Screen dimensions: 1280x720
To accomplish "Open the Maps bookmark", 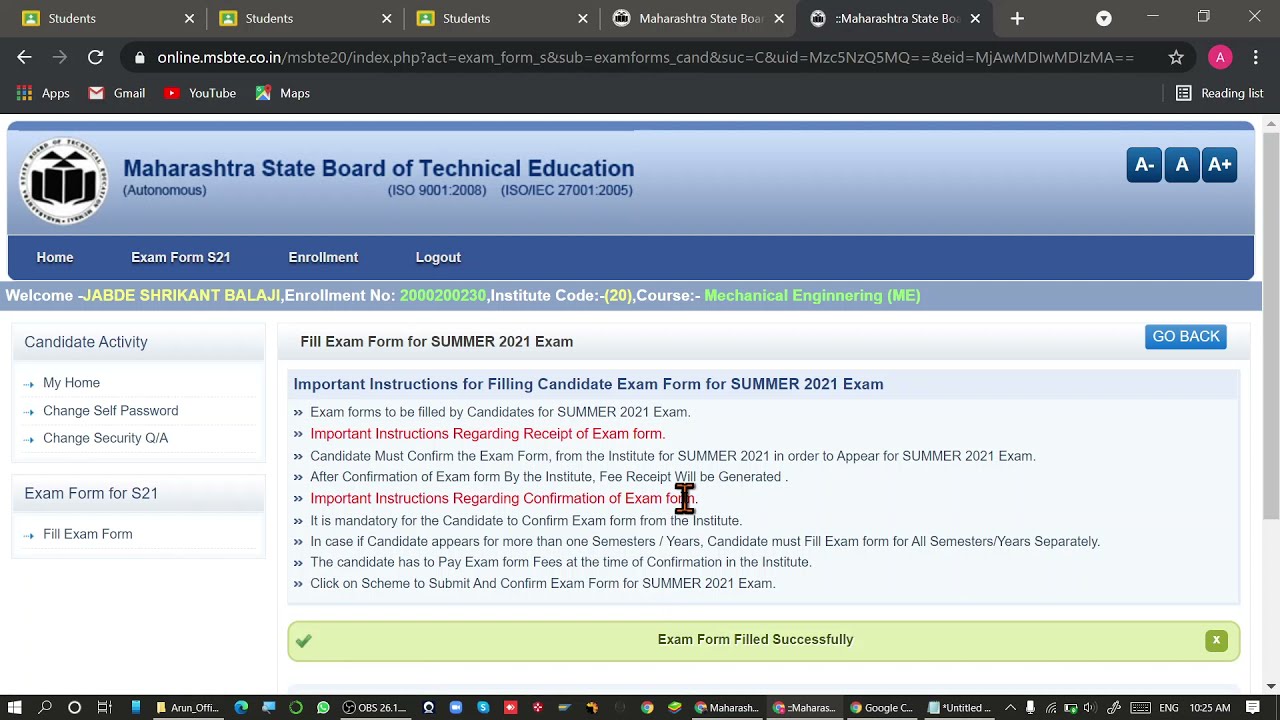I will pyautogui.click(x=282, y=93).
